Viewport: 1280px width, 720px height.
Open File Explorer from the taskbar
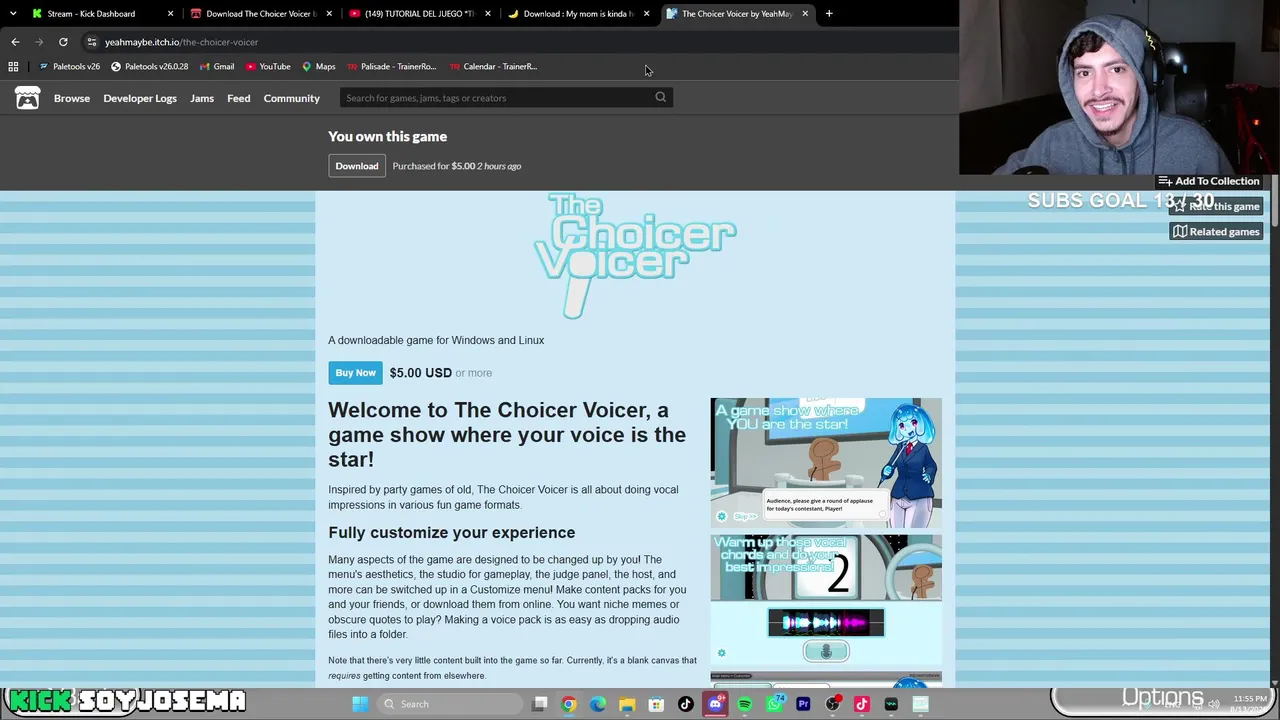pos(627,704)
